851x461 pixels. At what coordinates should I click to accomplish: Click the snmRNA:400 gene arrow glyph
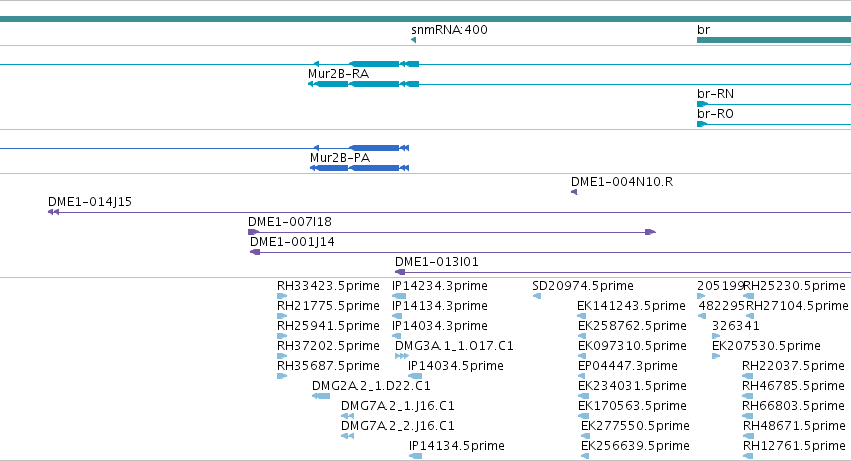coord(414,40)
